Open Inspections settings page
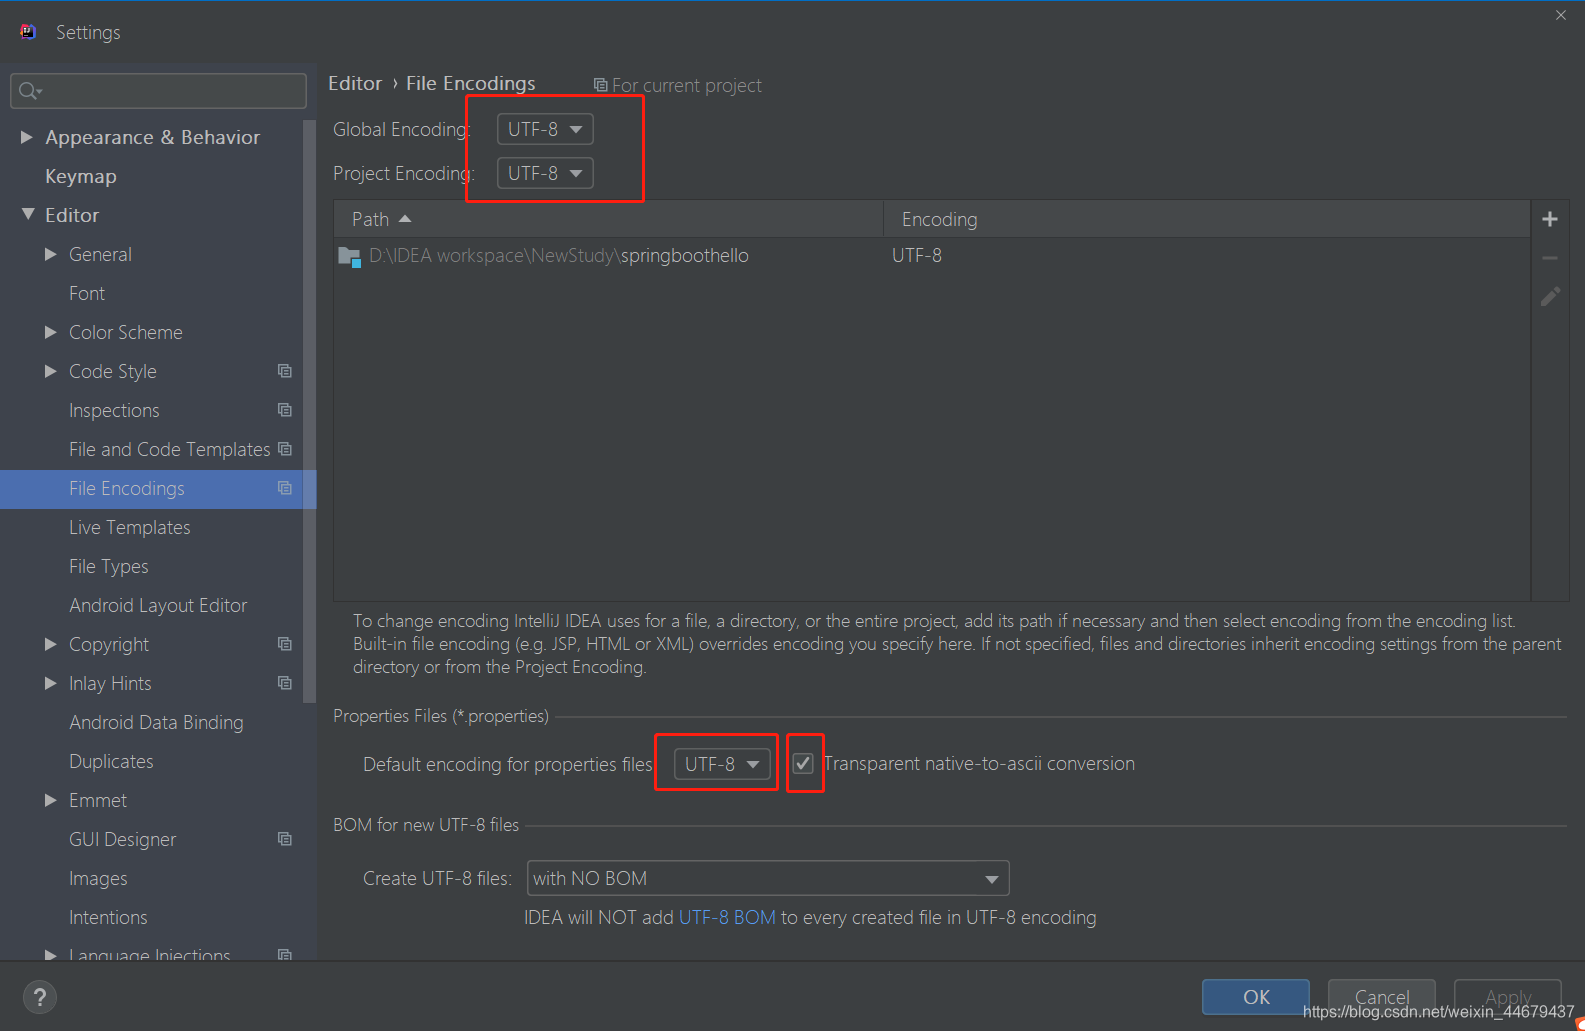The image size is (1585, 1031). point(114,410)
